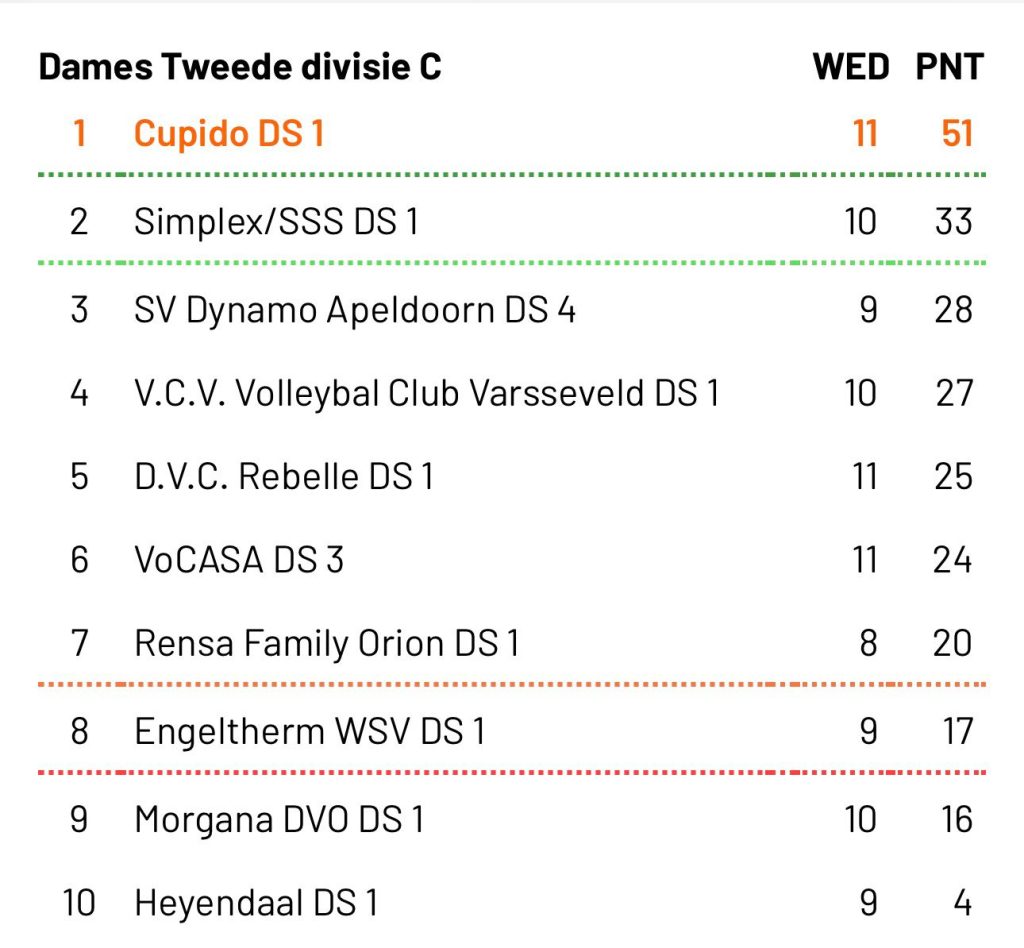The height and width of the screenshot is (948, 1024).
Task: Open SV Dynamo Apeldoorn DS 4
Action: [x=355, y=310]
